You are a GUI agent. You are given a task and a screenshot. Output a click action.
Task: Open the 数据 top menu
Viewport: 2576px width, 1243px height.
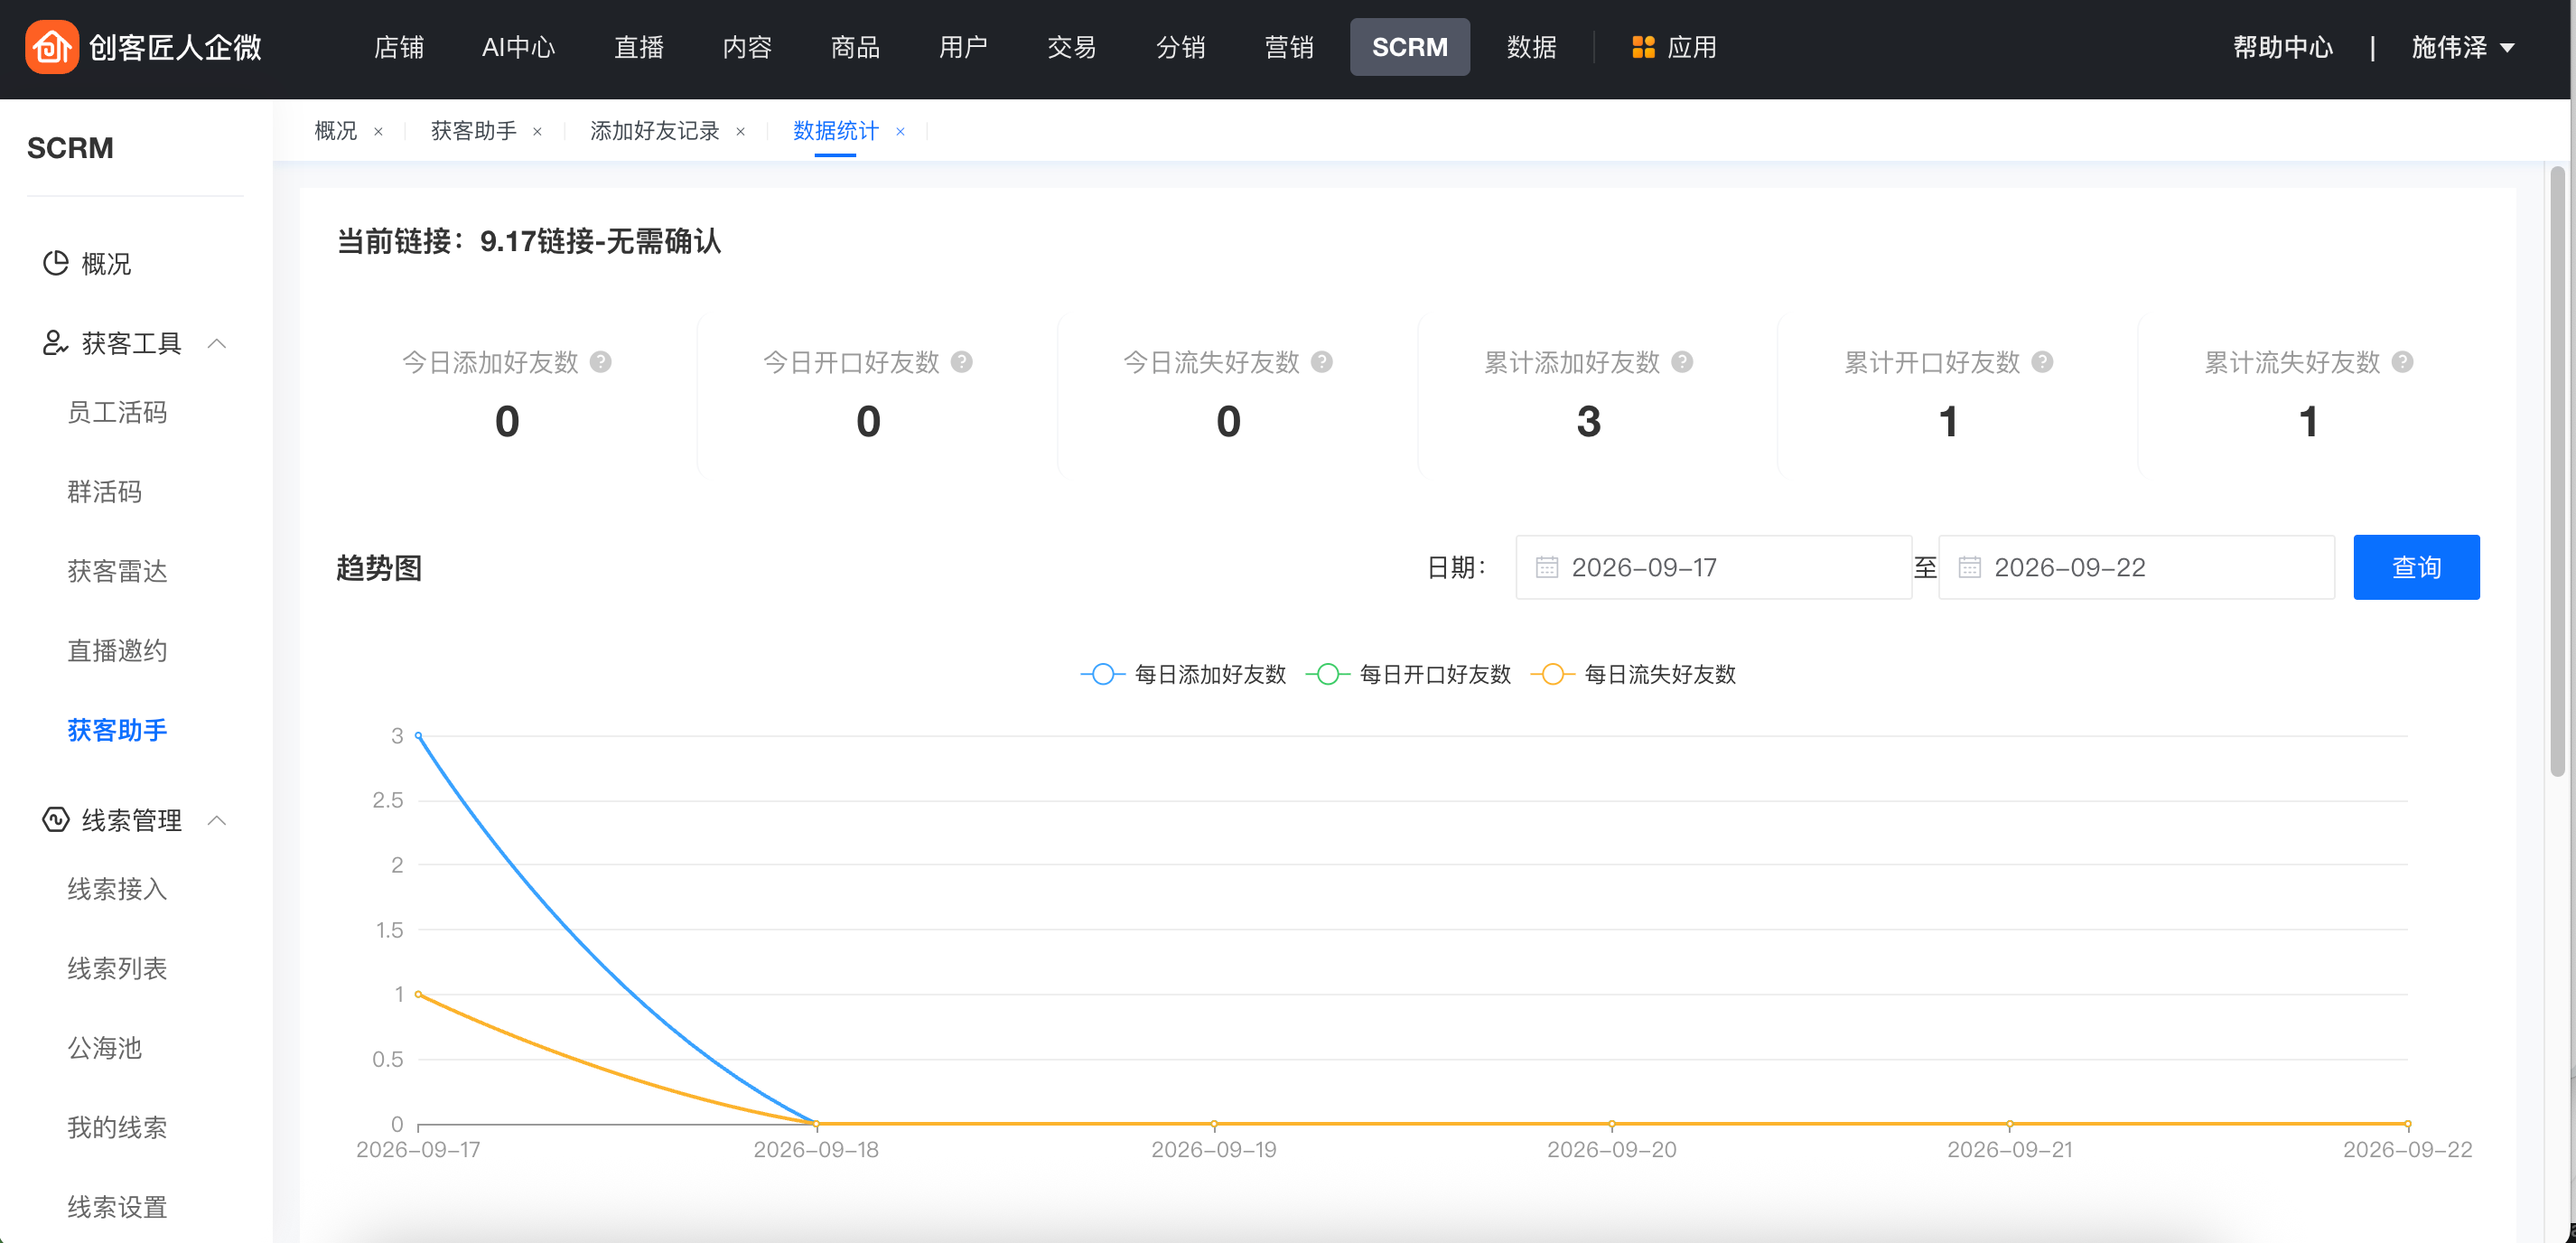[x=1531, y=47]
